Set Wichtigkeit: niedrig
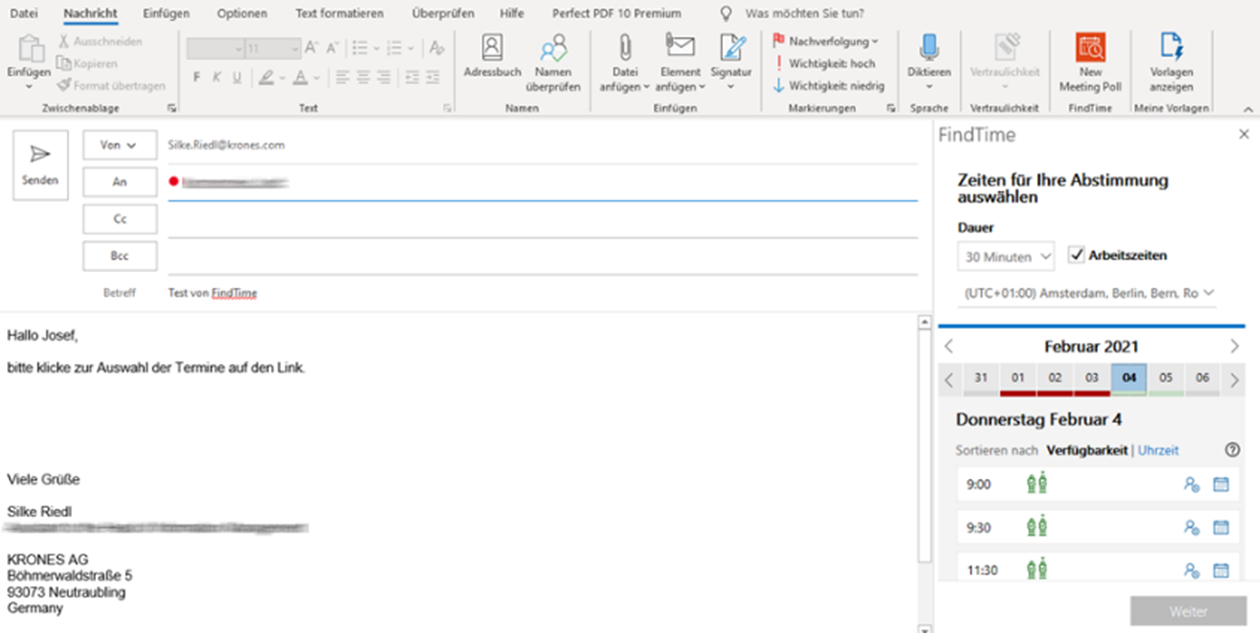Image resolution: width=1260 pixels, height=633 pixels. pyautogui.click(x=829, y=86)
